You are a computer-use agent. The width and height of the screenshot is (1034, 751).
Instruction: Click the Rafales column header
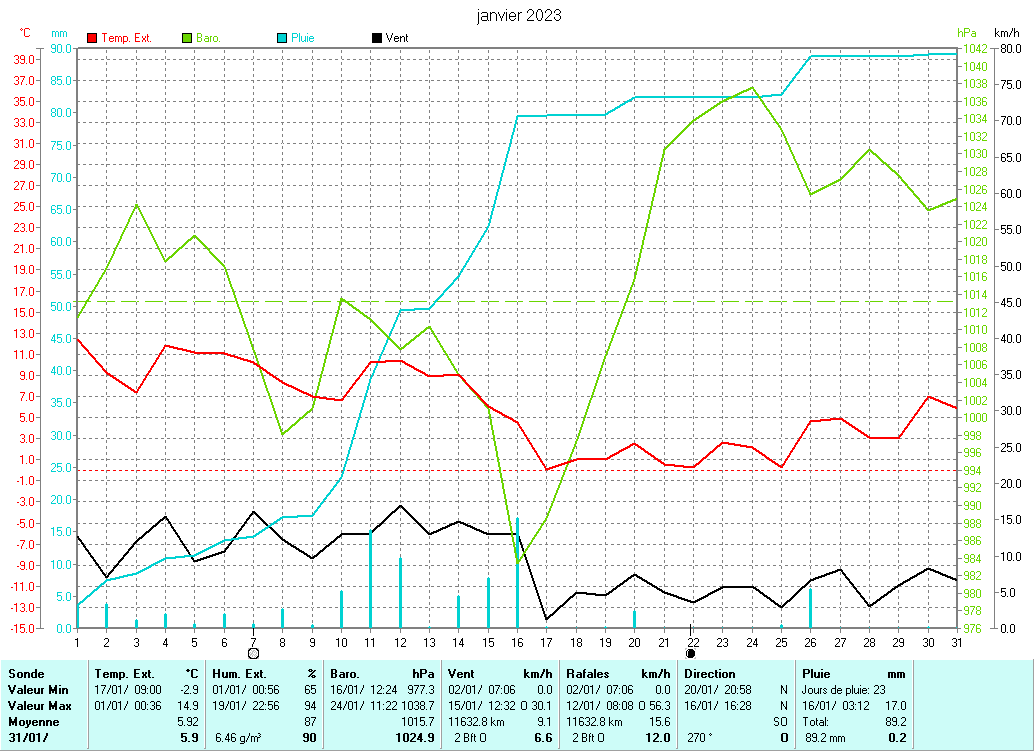(588, 674)
